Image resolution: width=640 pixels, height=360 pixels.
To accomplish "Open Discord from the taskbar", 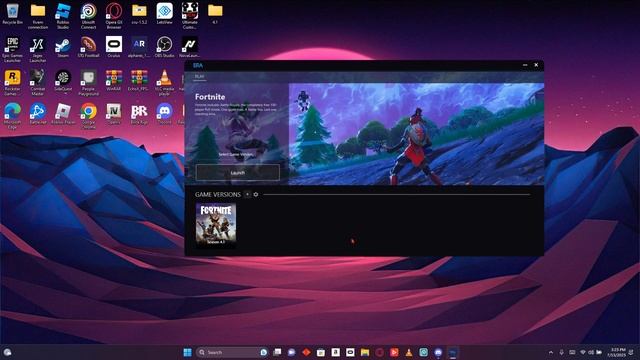I will [438, 352].
